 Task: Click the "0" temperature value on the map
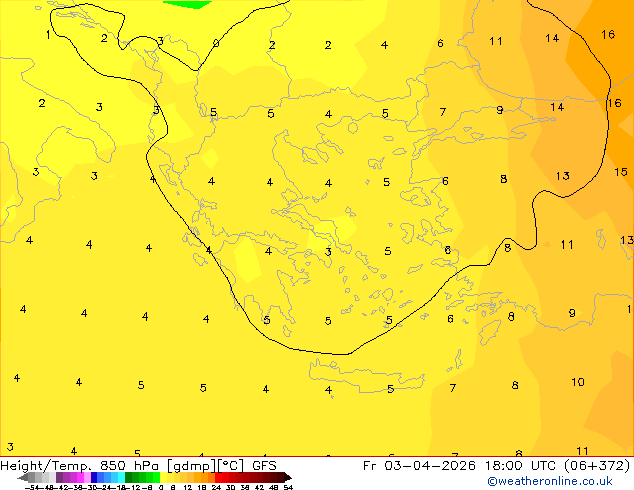216,43
